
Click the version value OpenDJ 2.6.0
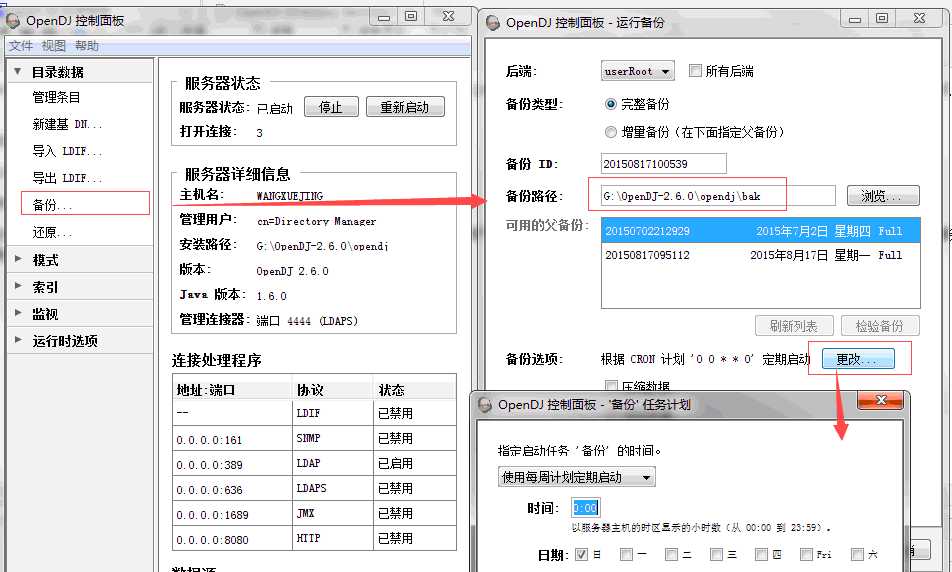(293, 271)
